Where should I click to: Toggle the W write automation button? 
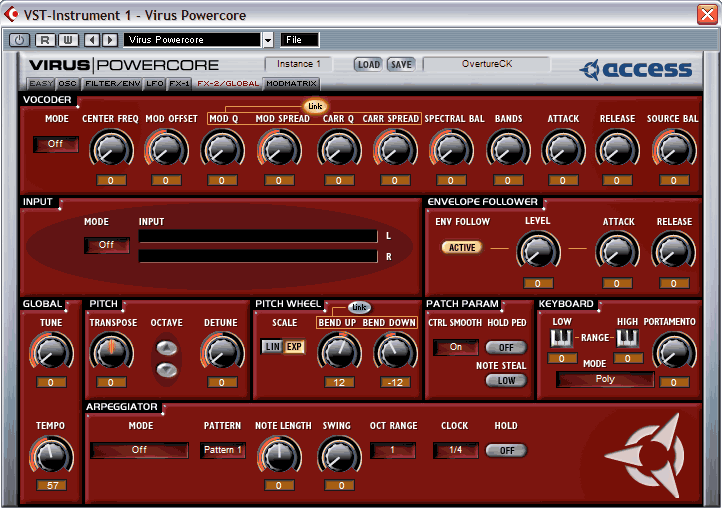click(x=68, y=40)
